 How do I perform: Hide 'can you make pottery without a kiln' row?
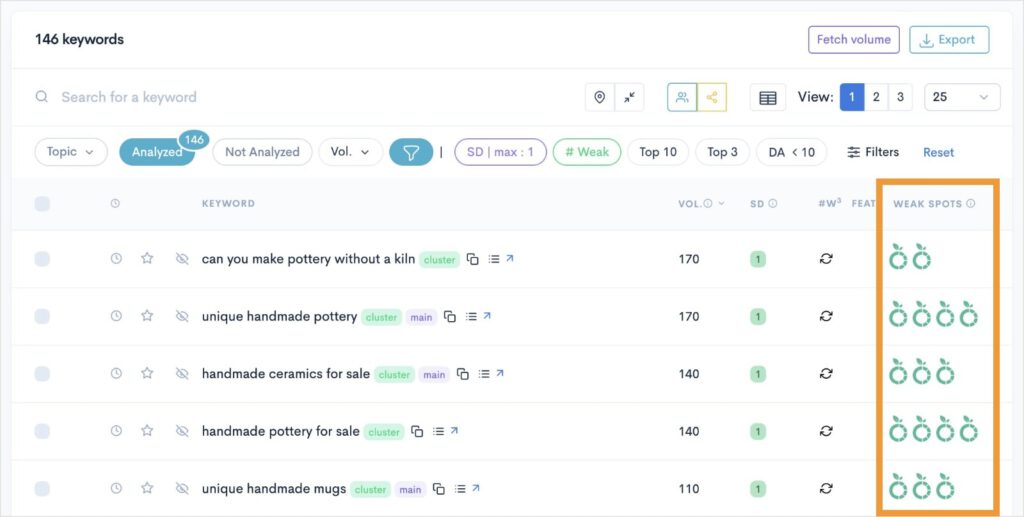(x=182, y=259)
